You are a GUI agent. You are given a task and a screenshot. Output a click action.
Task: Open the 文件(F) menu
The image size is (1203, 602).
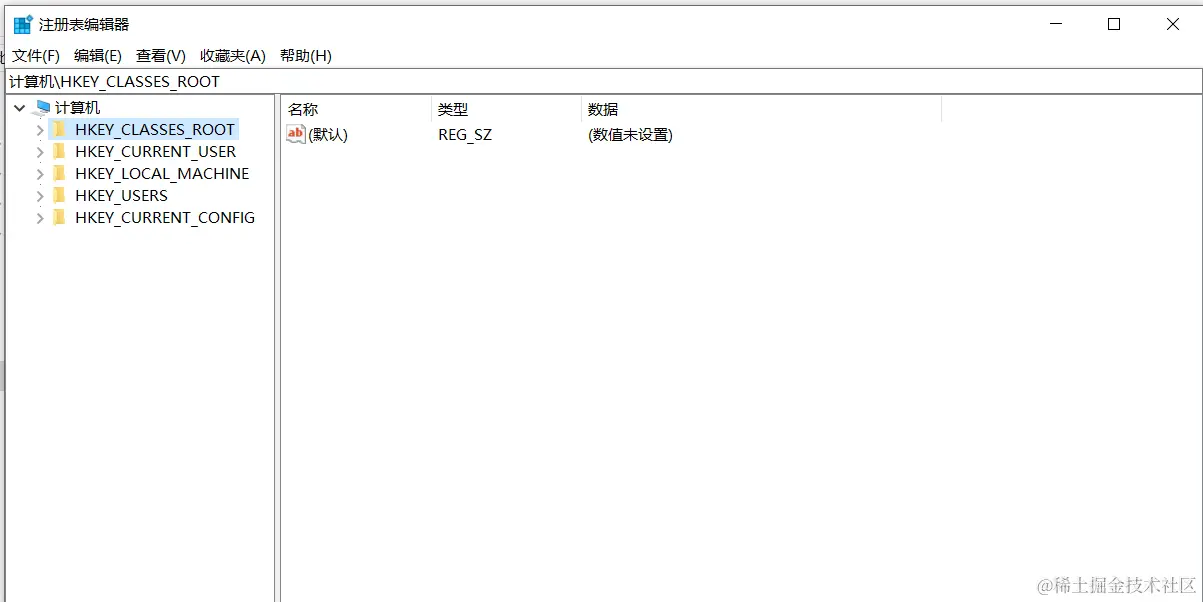[x=36, y=56]
